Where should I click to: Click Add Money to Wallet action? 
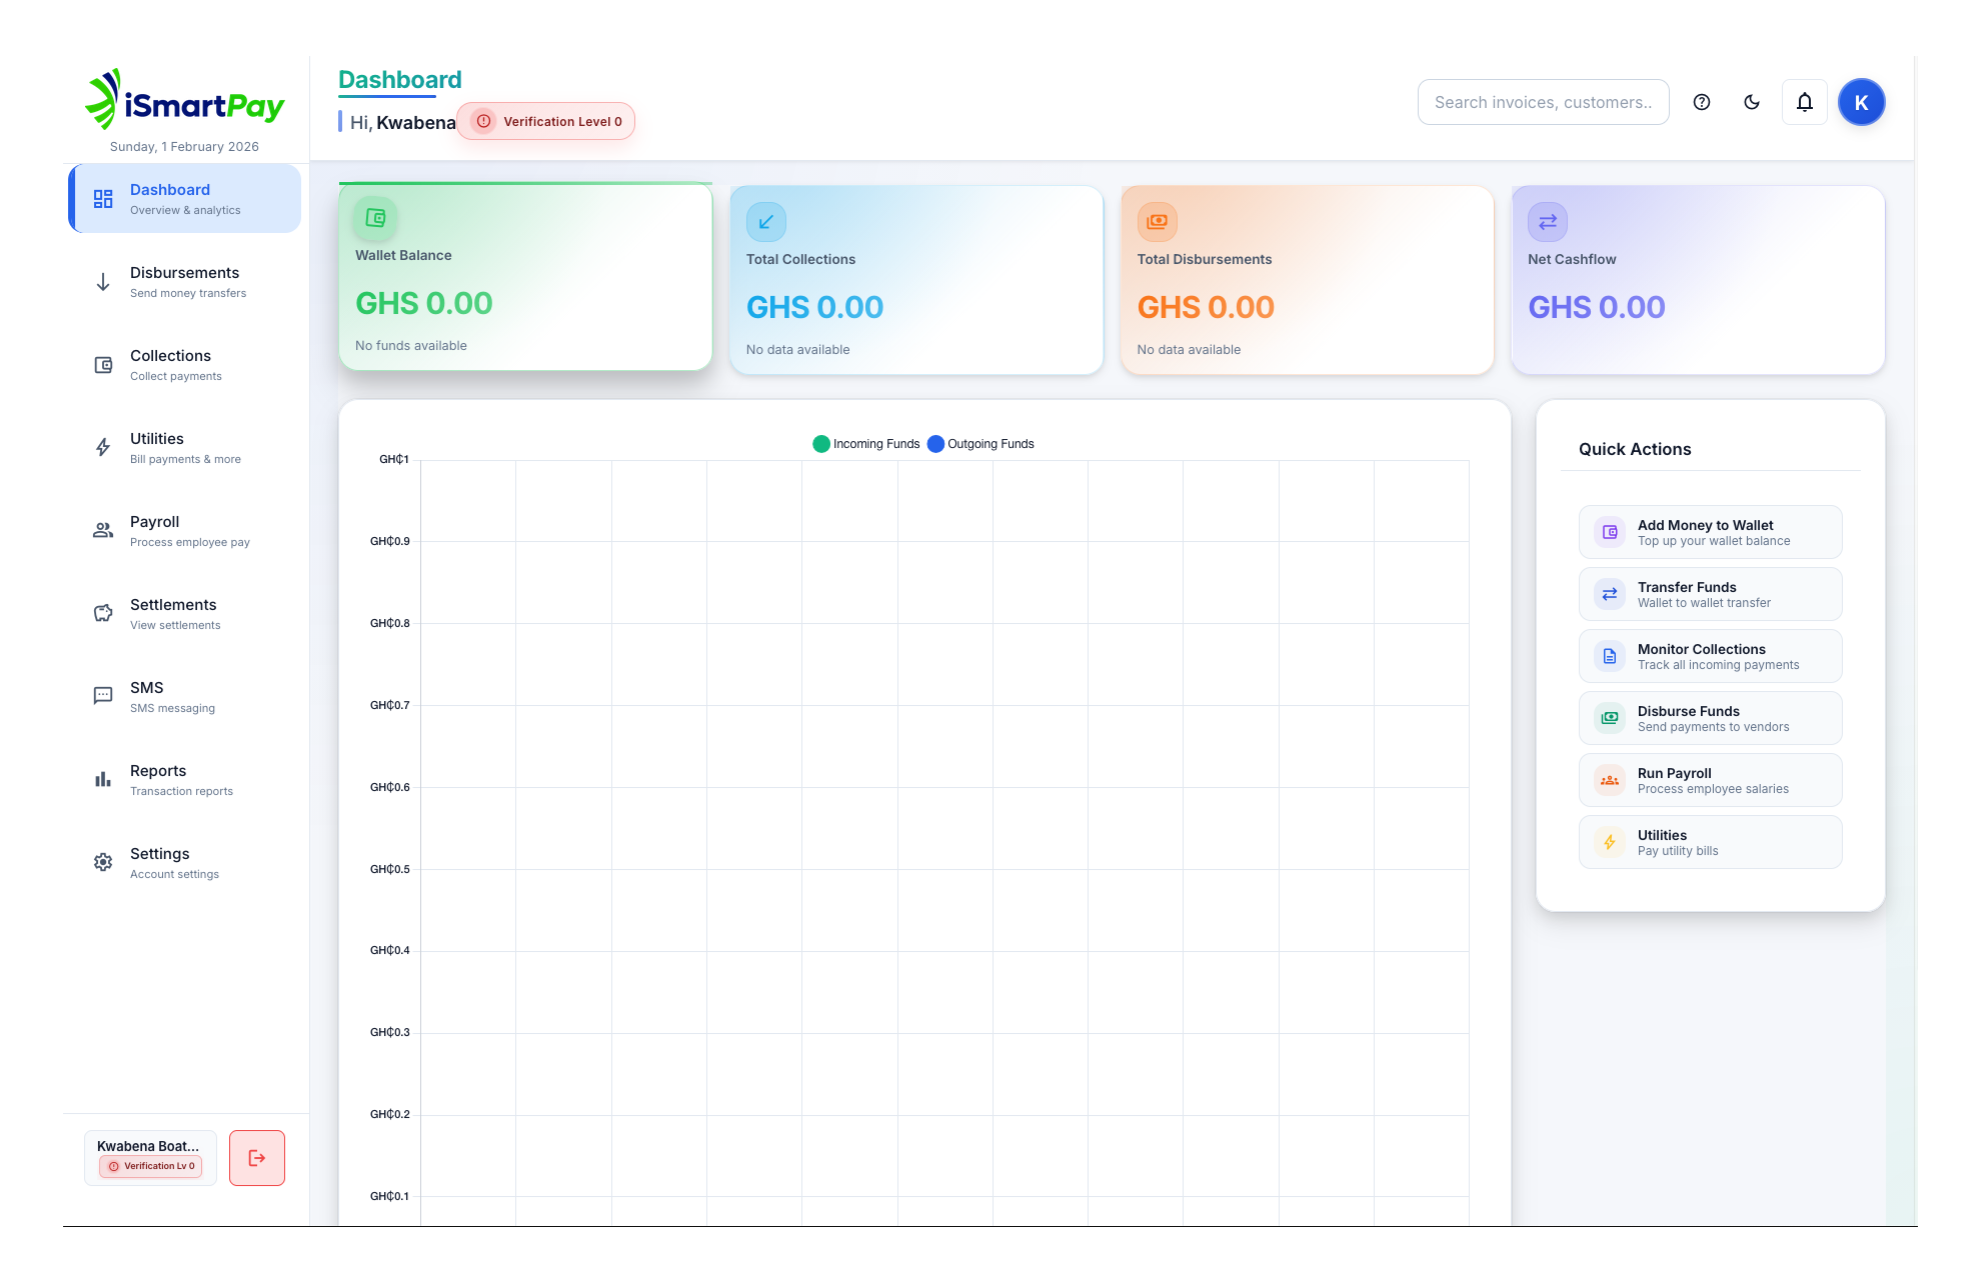[x=1710, y=532]
